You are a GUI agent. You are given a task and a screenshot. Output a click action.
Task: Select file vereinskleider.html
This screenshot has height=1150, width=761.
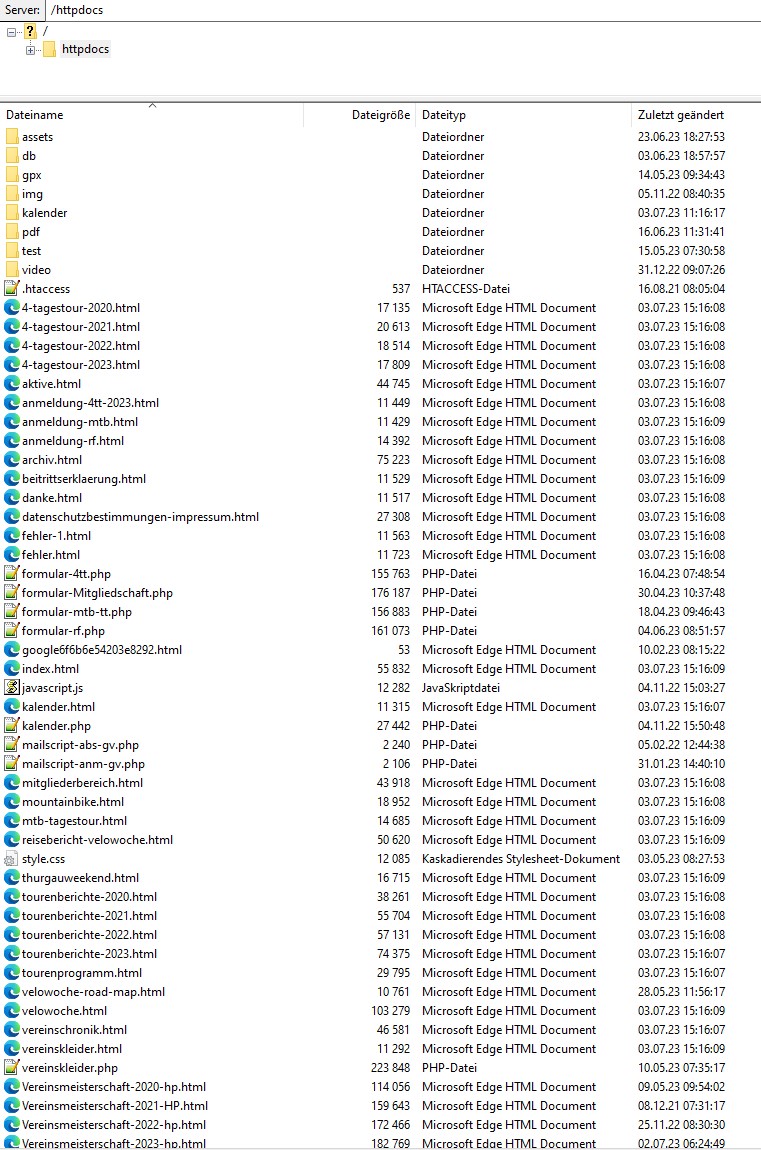pyautogui.click(x=72, y=1049)
